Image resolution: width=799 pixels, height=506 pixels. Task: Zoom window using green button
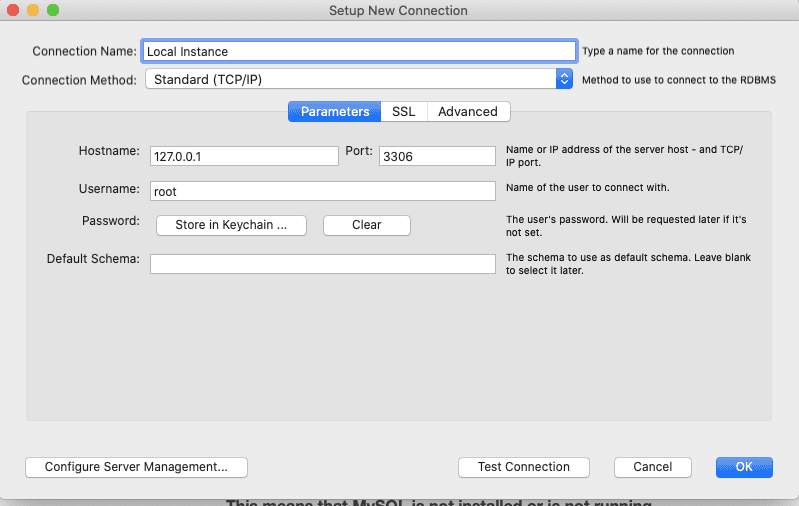pos(53,10)
